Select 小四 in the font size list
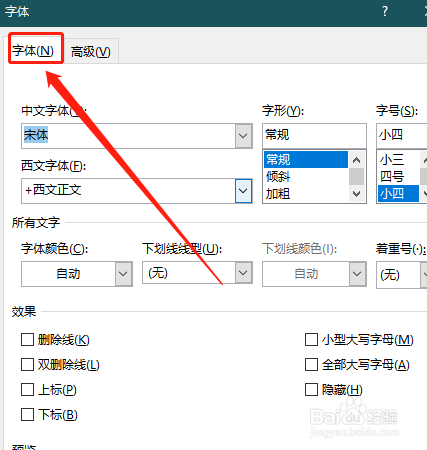 tap(398, 193)
